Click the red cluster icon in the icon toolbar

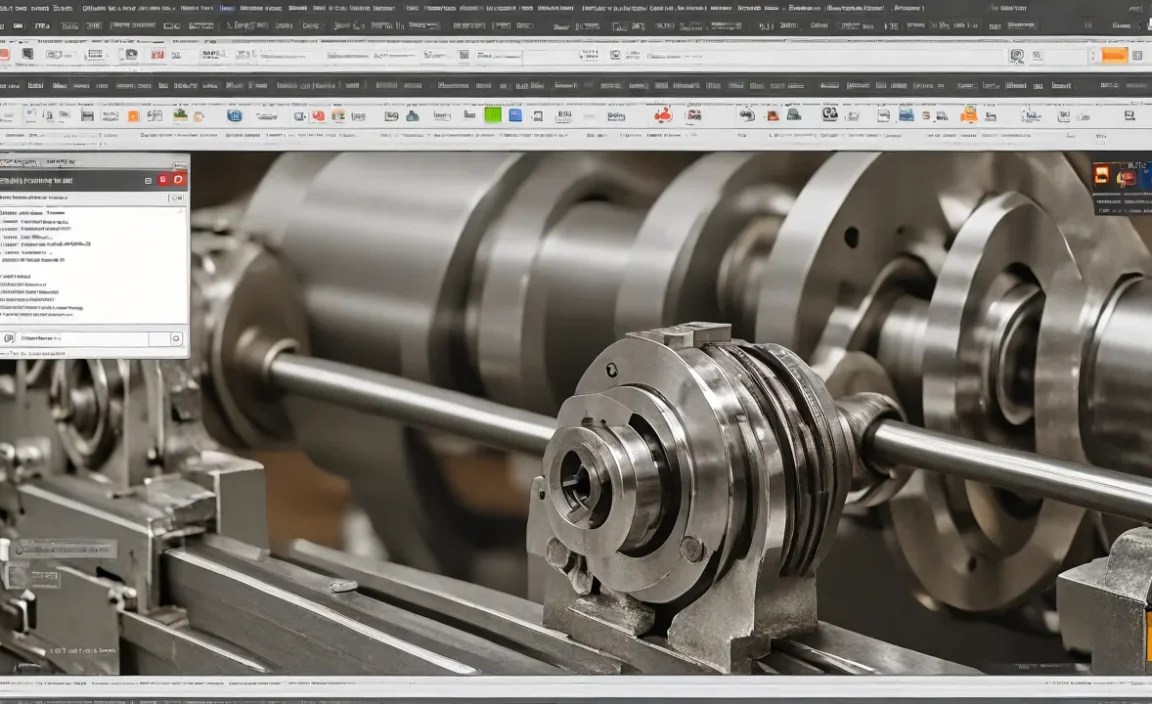pyautogui.click(x=663, y=115)
